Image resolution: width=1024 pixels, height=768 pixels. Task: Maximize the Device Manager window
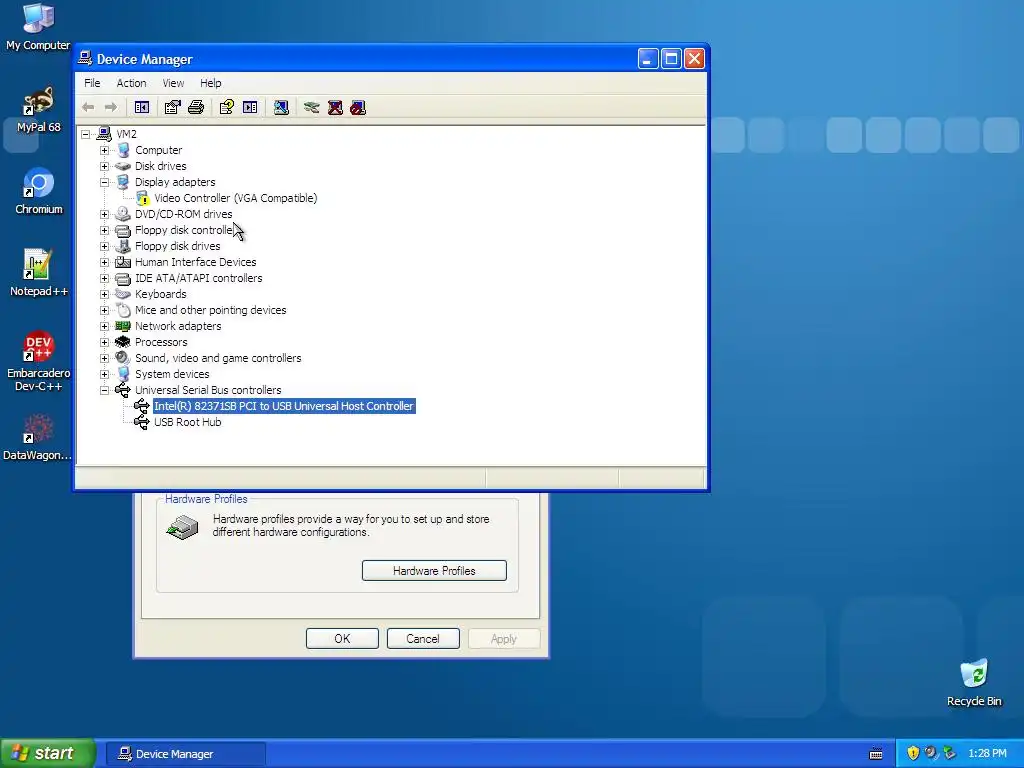671,59
